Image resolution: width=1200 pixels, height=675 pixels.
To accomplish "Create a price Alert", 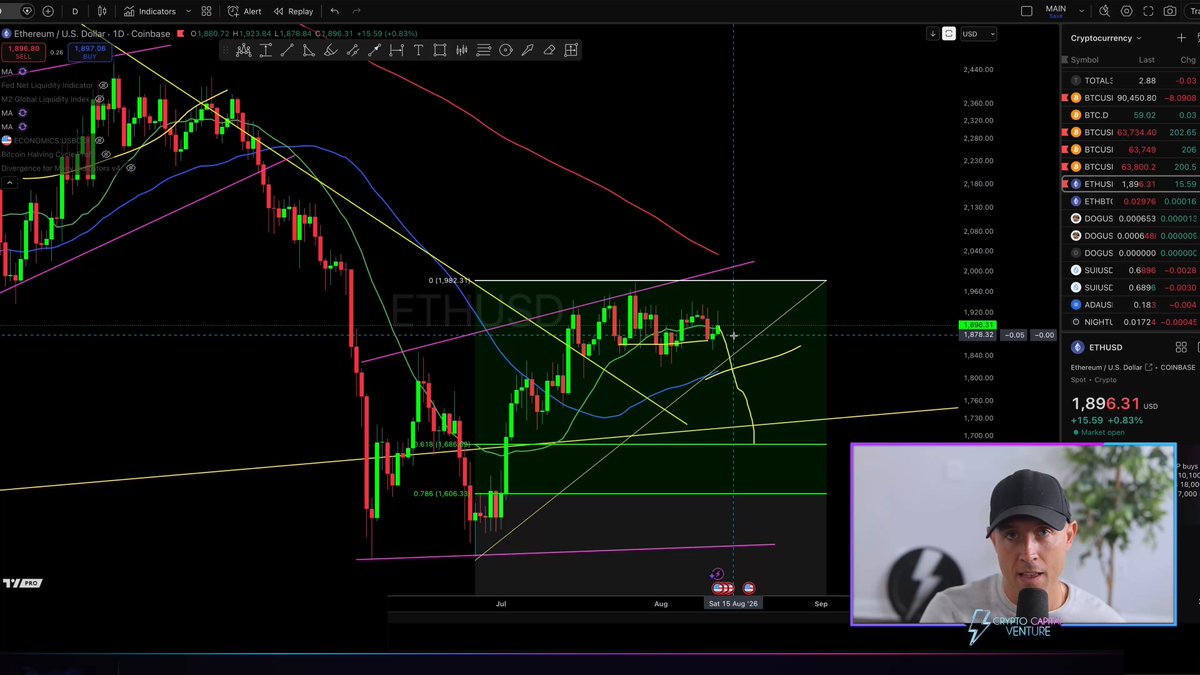I will pyautogui.click(x=244, y=11).
